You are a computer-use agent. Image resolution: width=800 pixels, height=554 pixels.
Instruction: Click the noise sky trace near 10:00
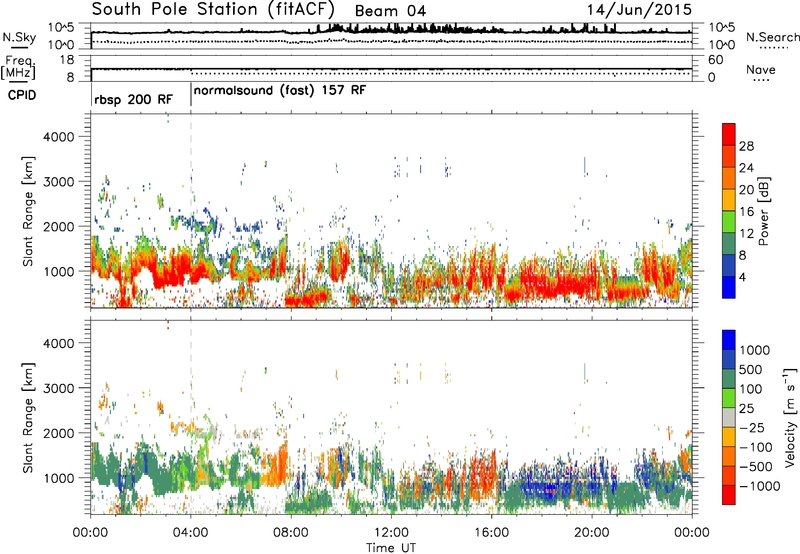(x=341, y=28)
